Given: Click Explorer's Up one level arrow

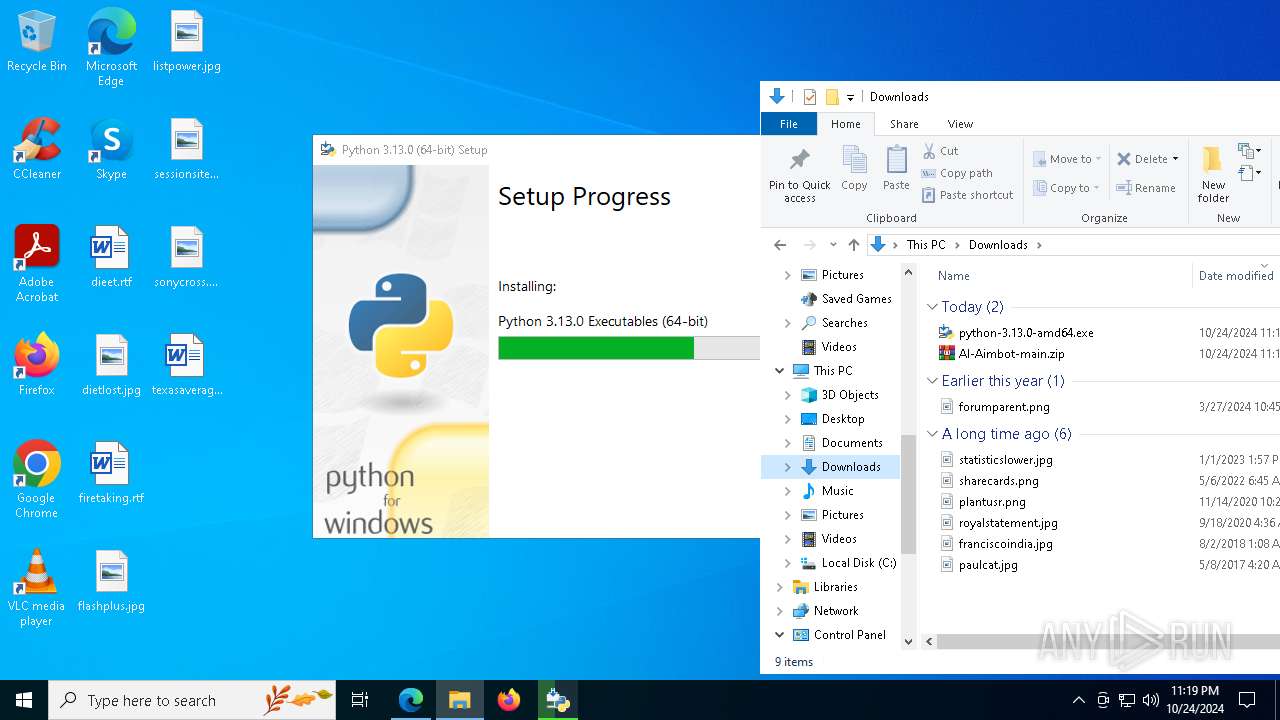Looking at the screenshot, I should click(853, 245).
